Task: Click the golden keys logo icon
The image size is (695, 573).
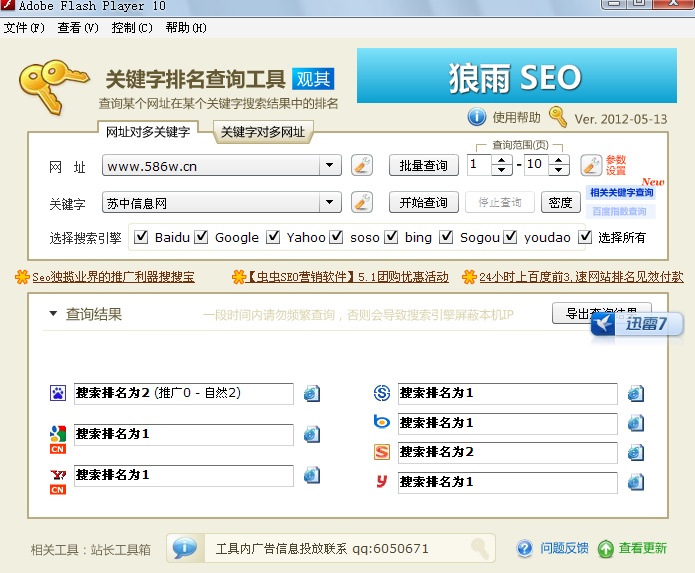Action: [x=53, y=86]
